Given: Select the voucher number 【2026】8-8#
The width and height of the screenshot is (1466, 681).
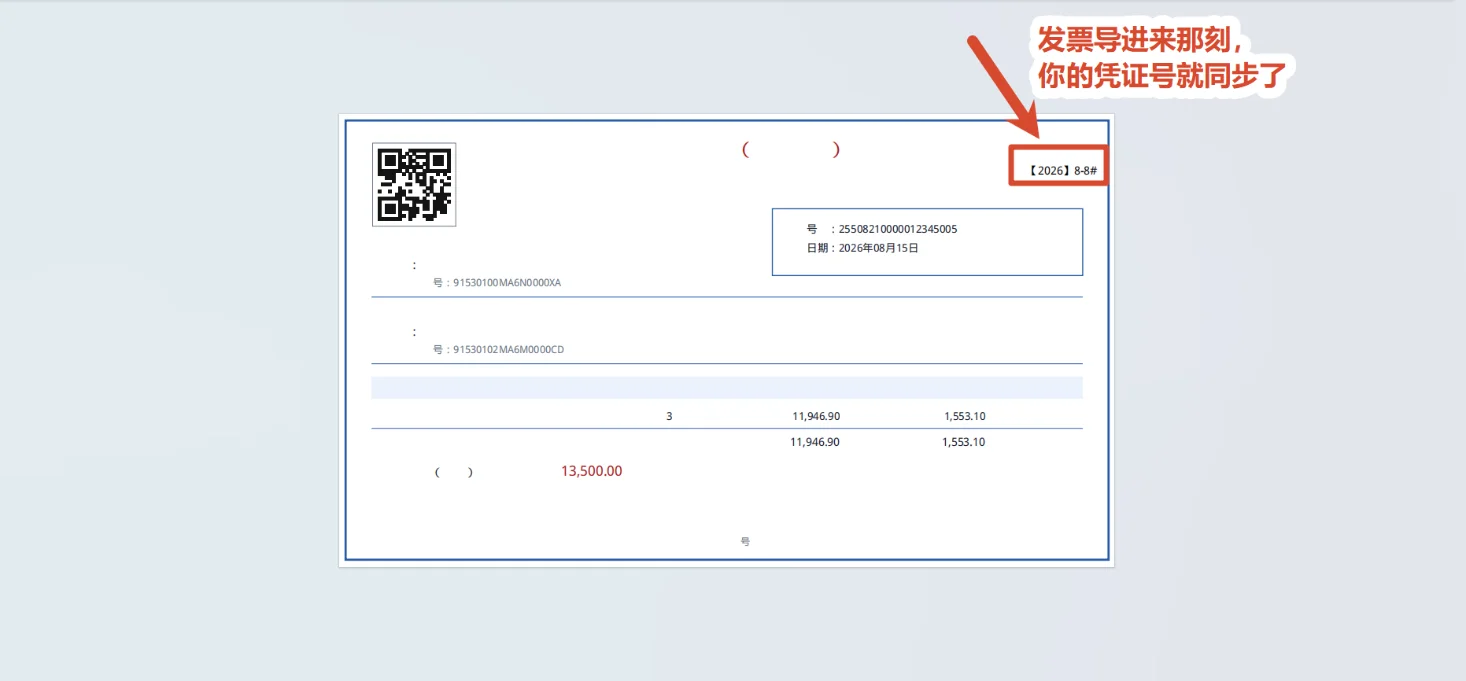Looking at the screenshot, I should 1061,171.
